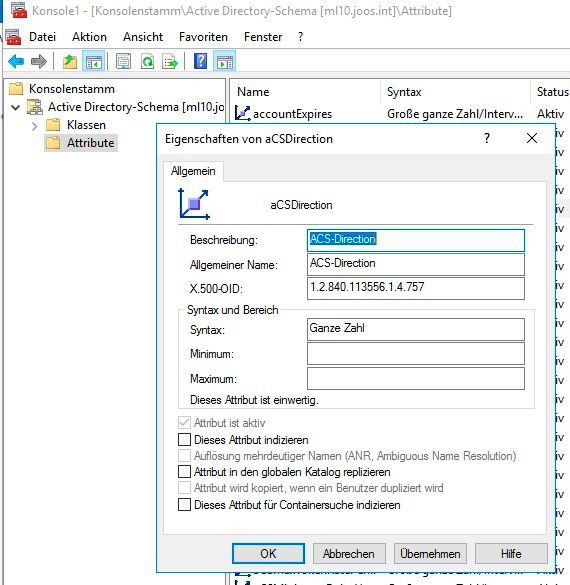Click the Properties toolbar icon
Image resolution: width=570 pixels, height=585 pixels.
(x=123, y=61)
